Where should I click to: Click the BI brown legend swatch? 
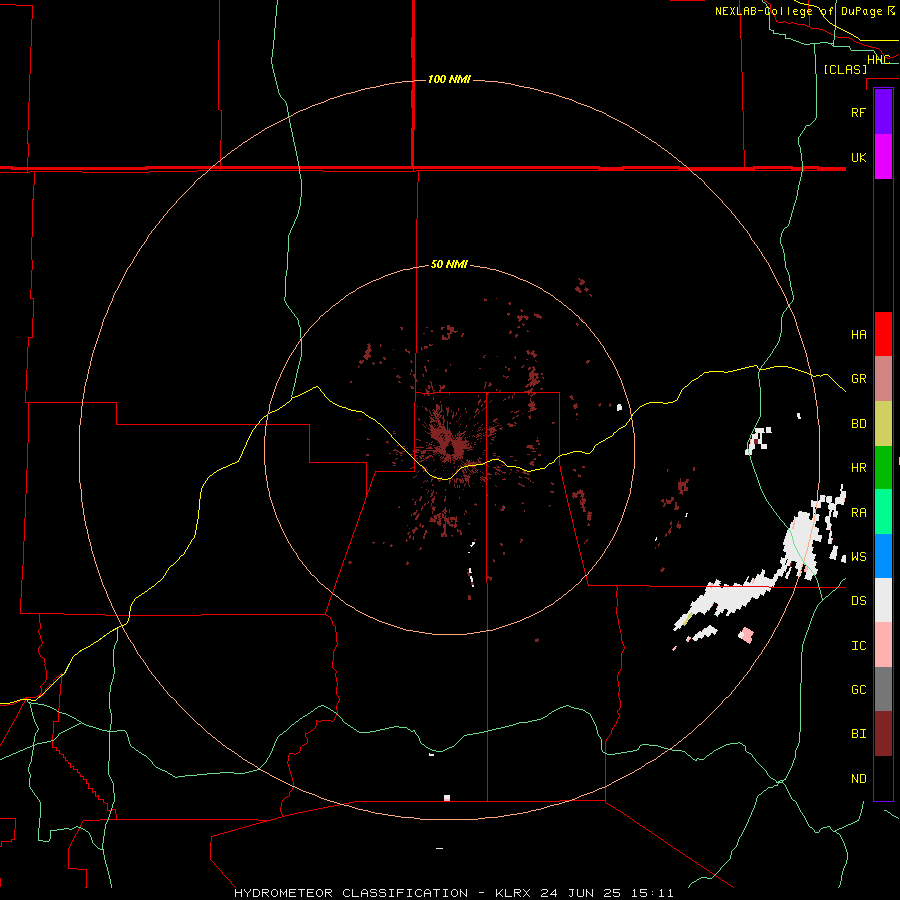pos(883,734)
